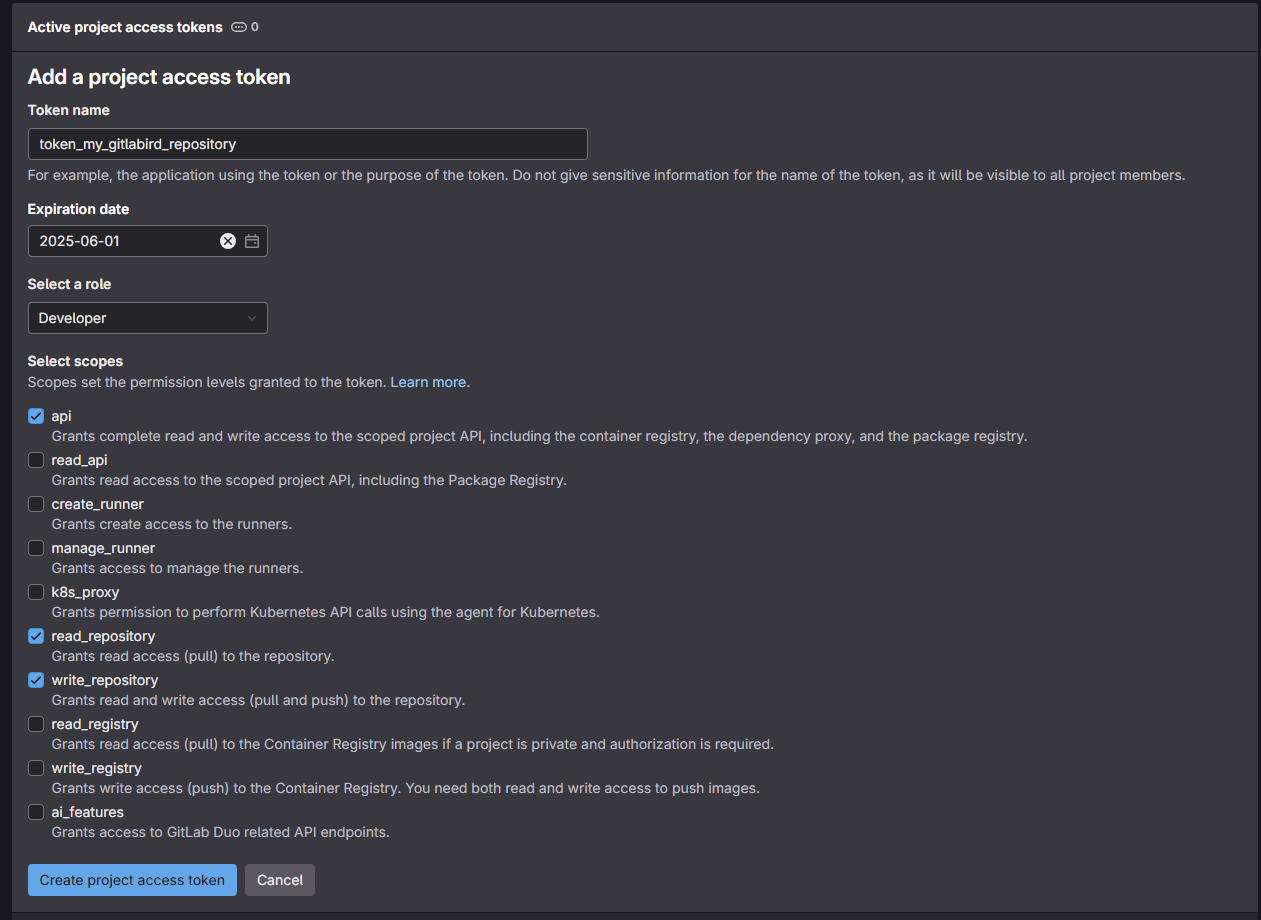Focus the expiration date text field

point(120,241)
